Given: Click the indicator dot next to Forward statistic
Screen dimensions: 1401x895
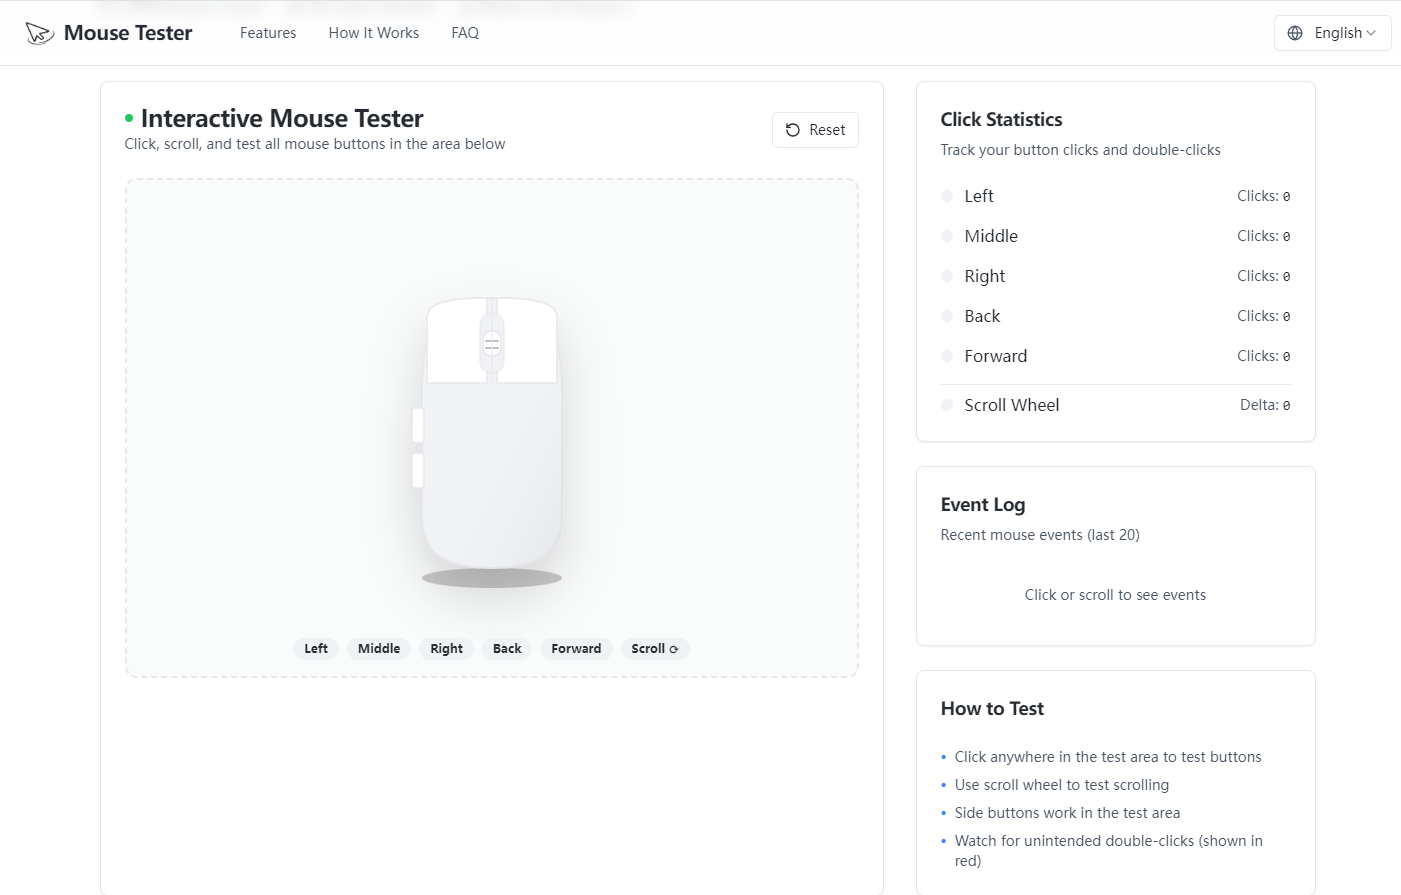Looking at the screenshot, I should 946,356.
